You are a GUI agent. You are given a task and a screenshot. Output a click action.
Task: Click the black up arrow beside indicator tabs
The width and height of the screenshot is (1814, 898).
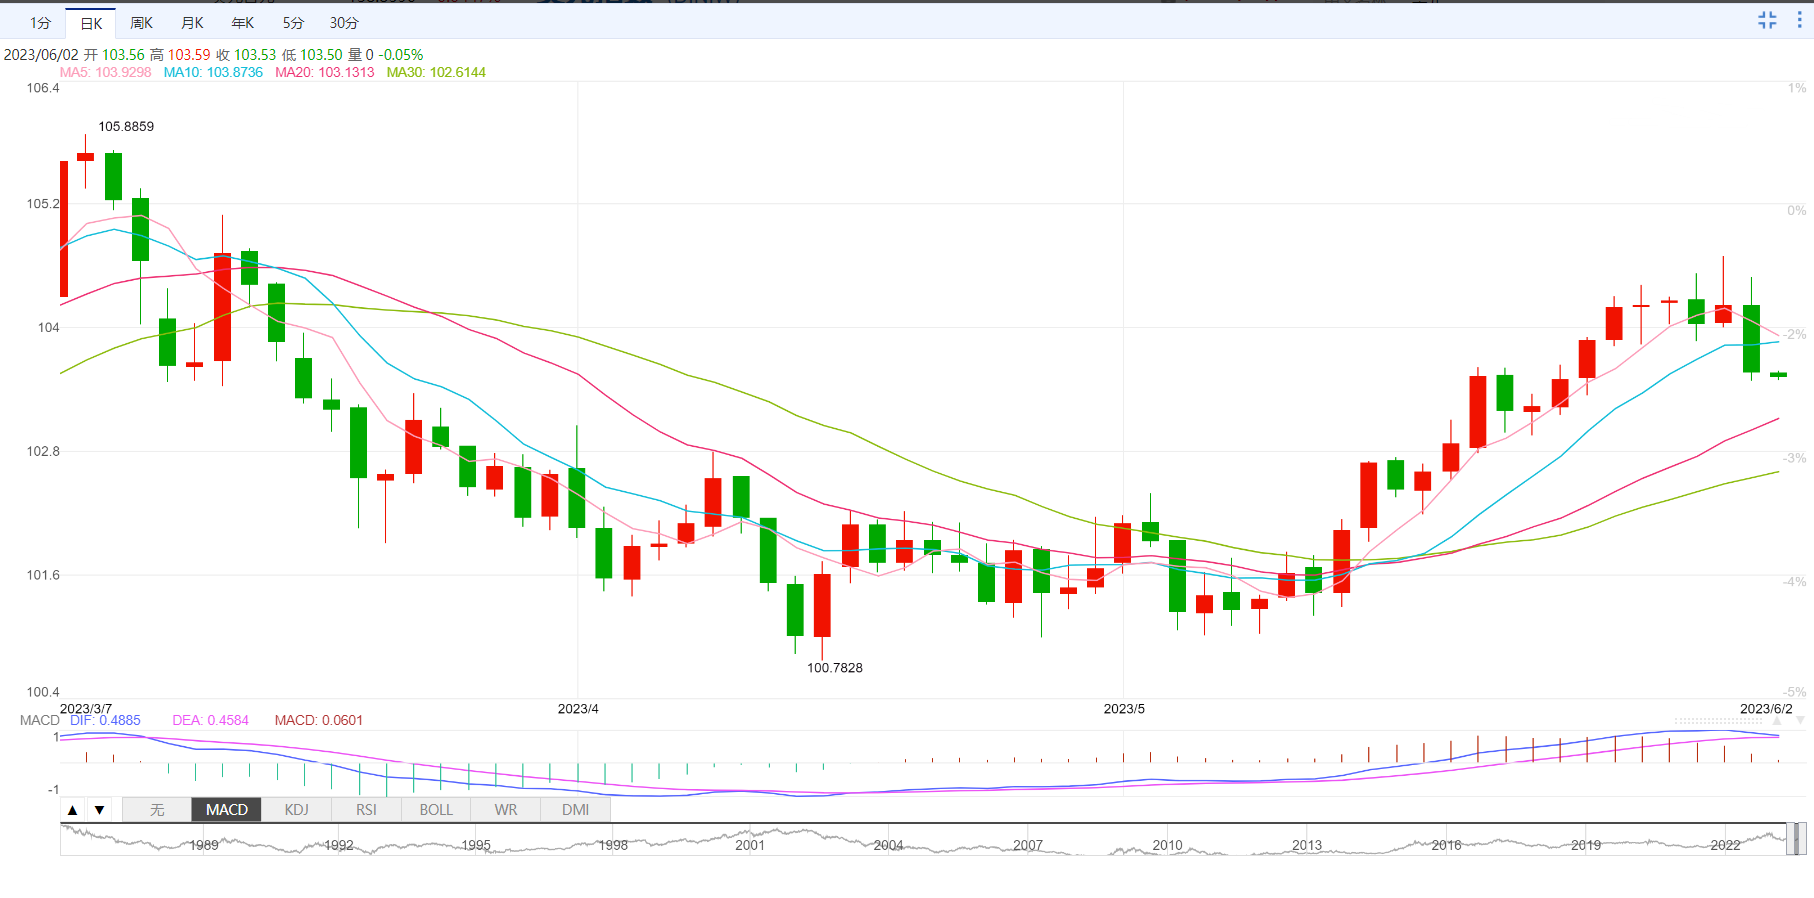[72, 810]
